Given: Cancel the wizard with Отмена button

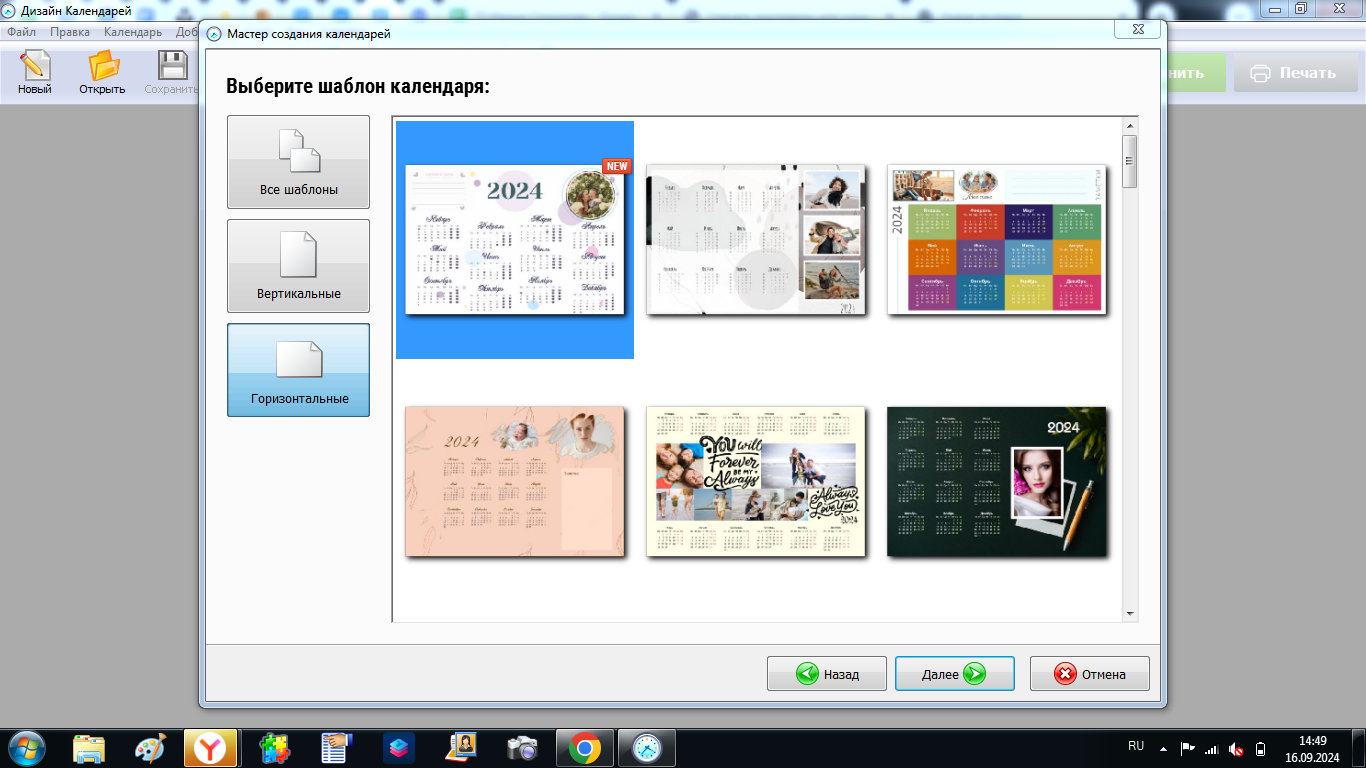Looking at the screenshot, I should point(1089,674).
